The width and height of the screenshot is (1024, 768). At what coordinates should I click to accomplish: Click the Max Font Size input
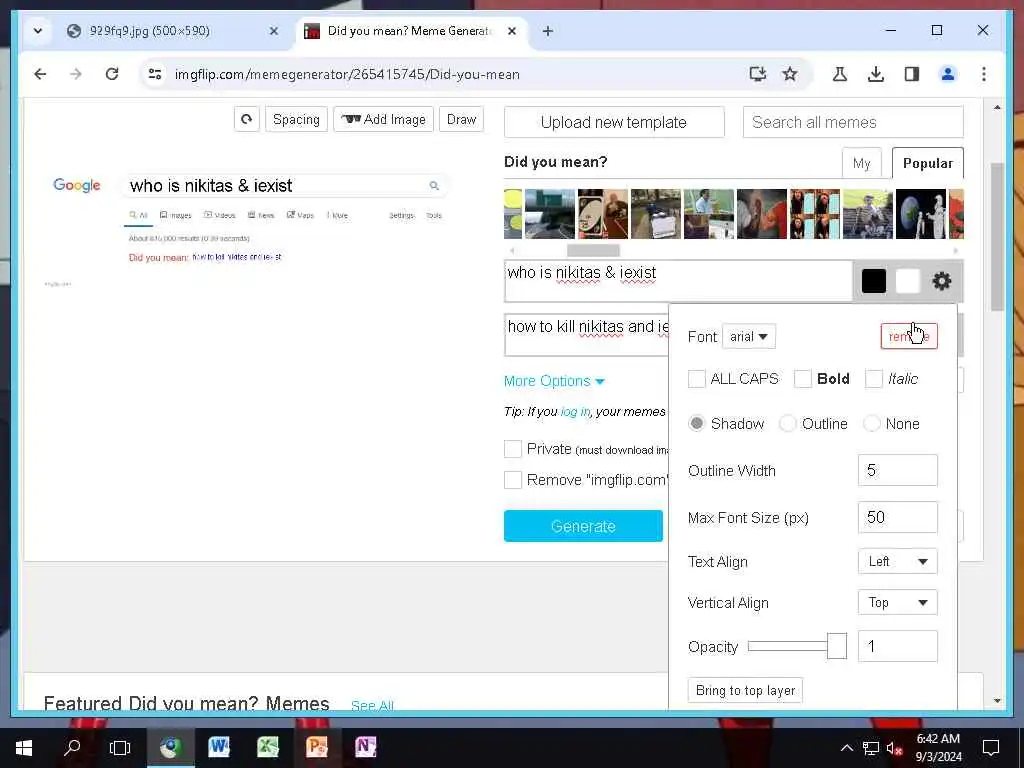(897, 518)
